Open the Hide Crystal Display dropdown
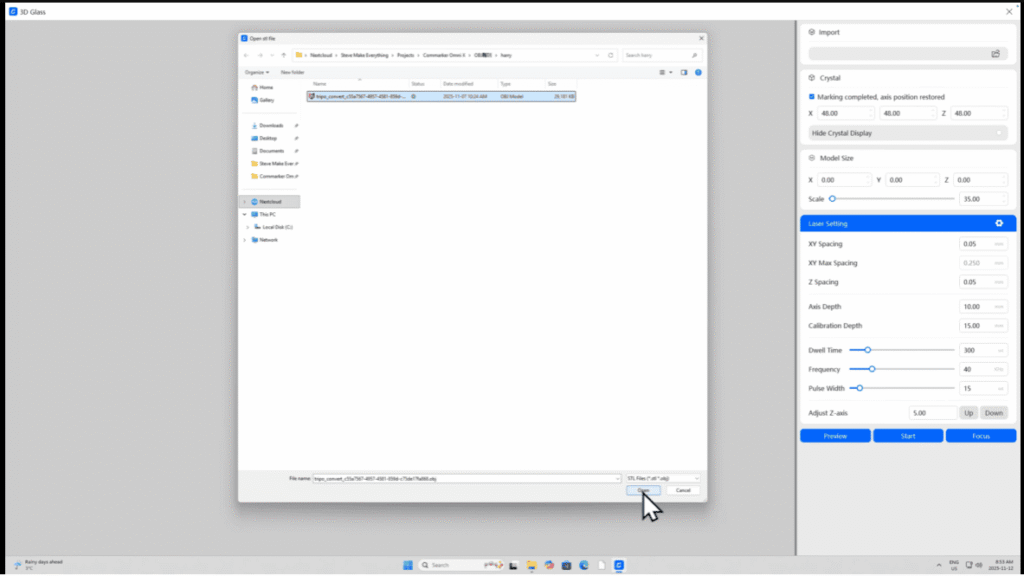 point(907,132)
